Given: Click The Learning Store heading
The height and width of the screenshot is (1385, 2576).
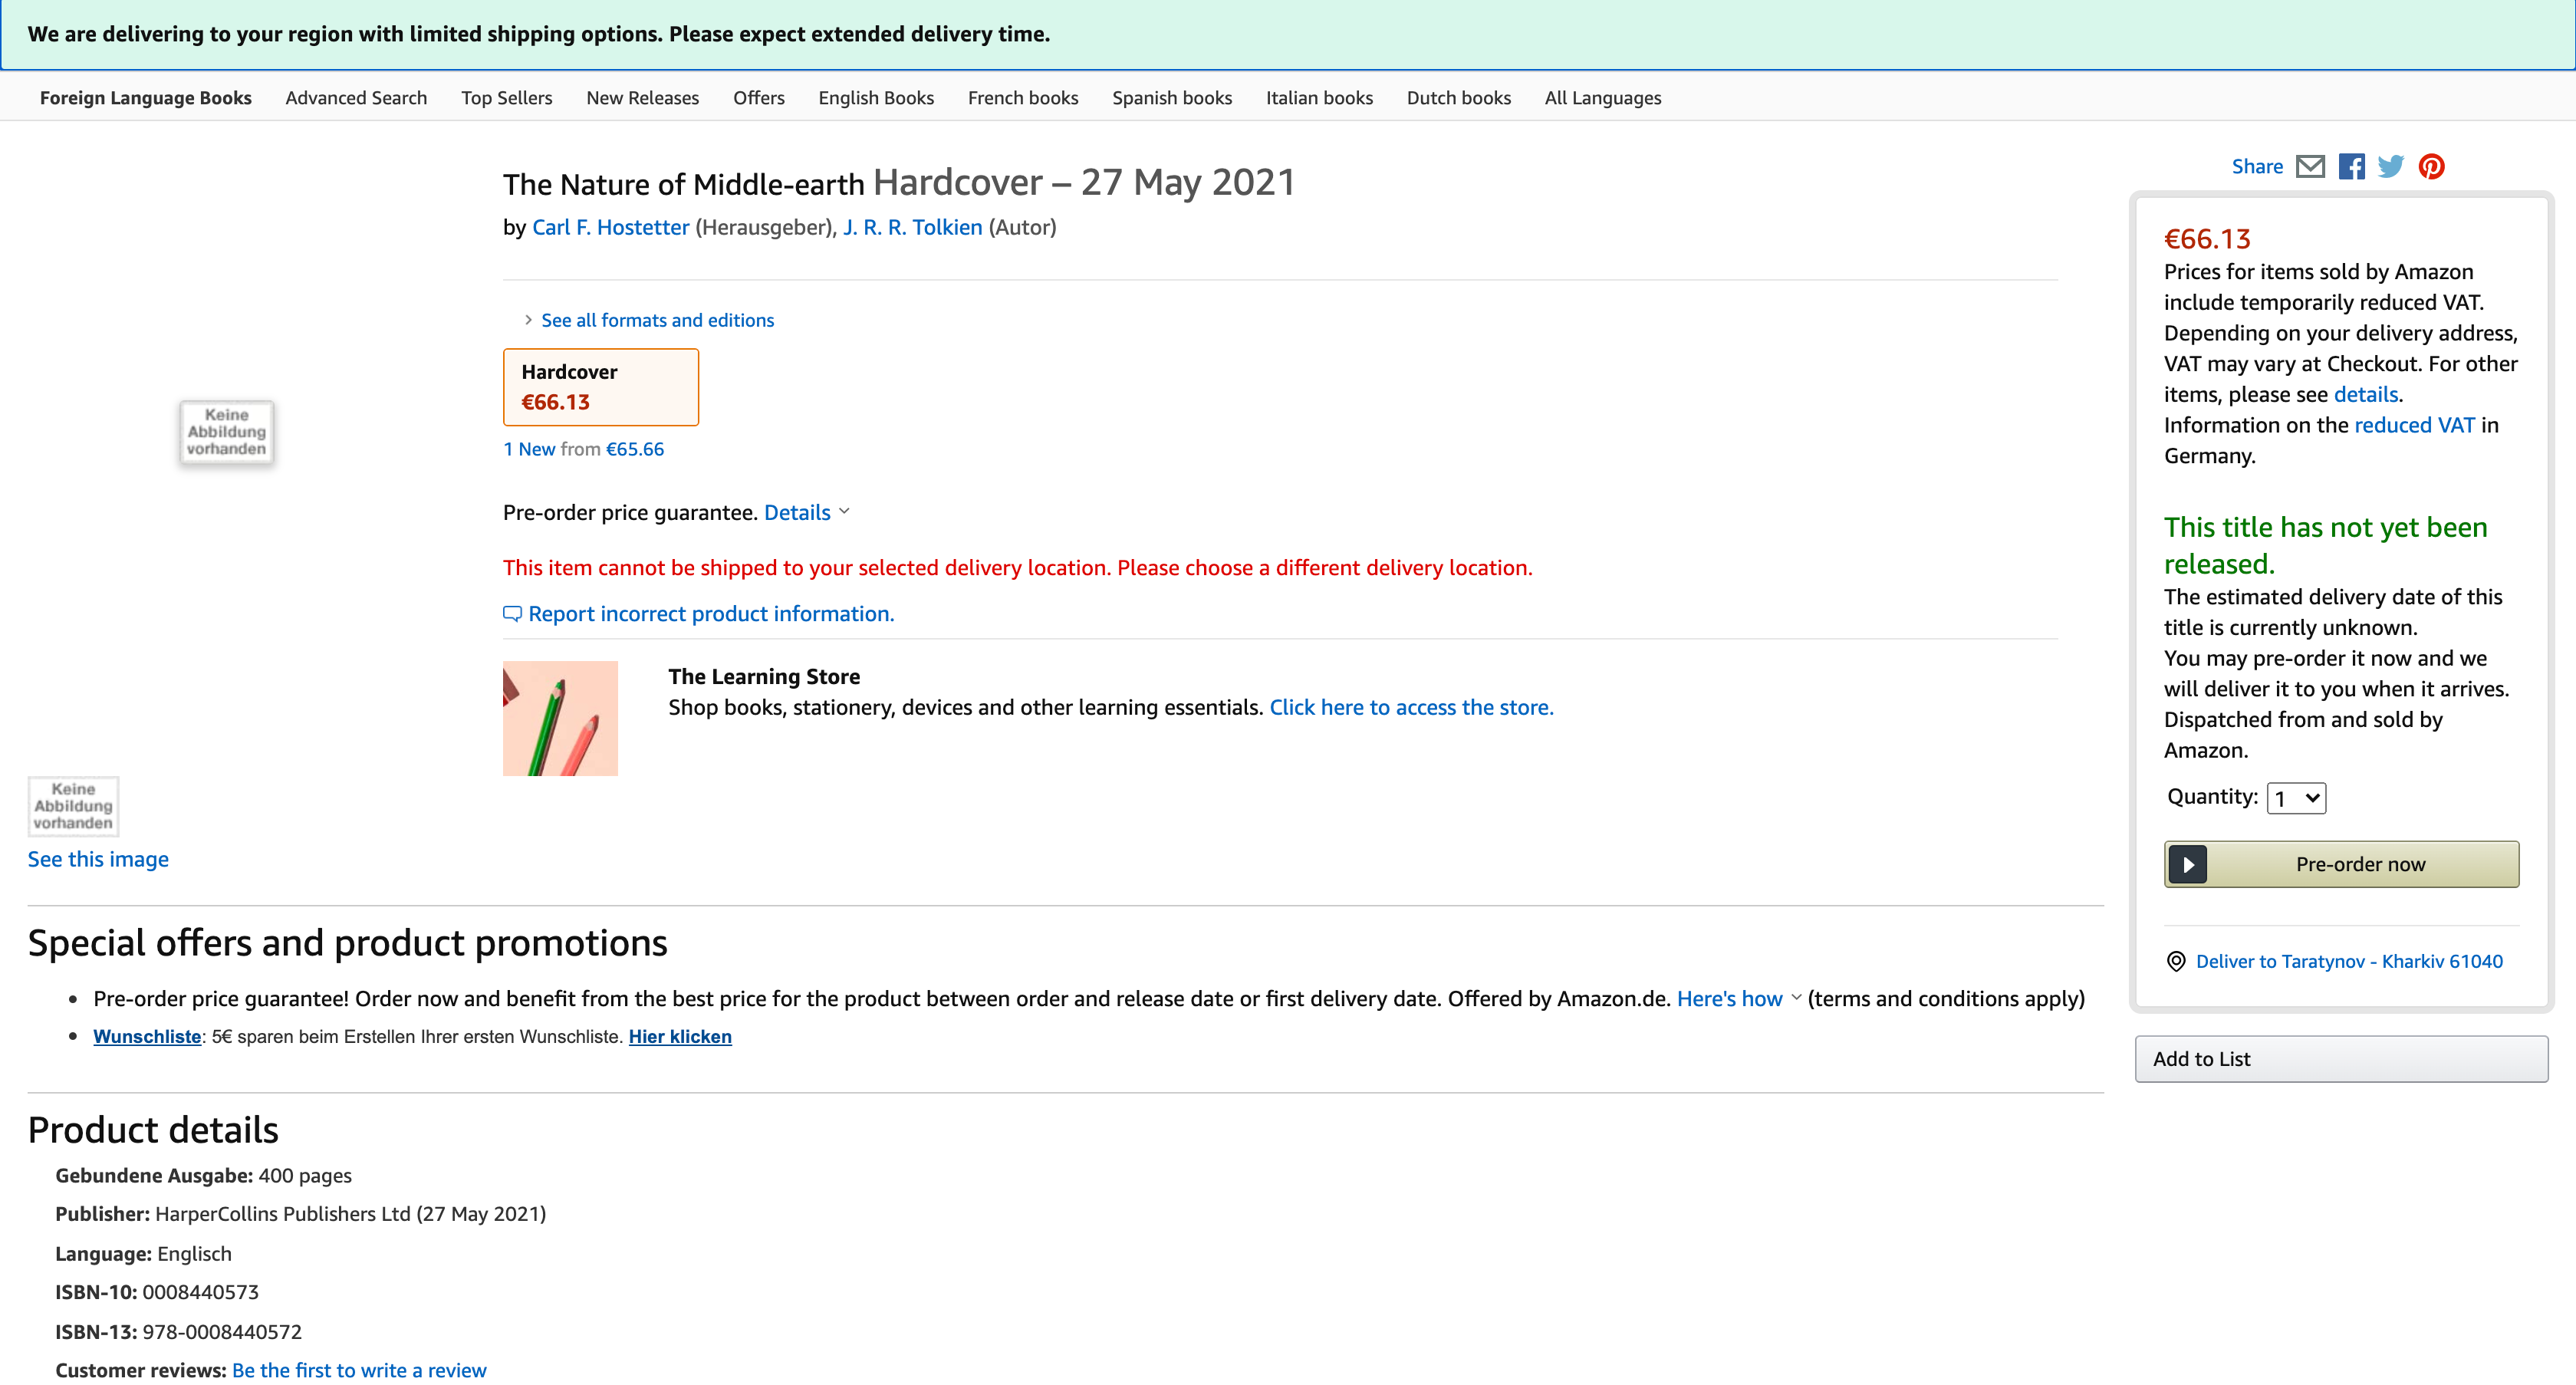Looking at the screenshot, I should 764,677.
